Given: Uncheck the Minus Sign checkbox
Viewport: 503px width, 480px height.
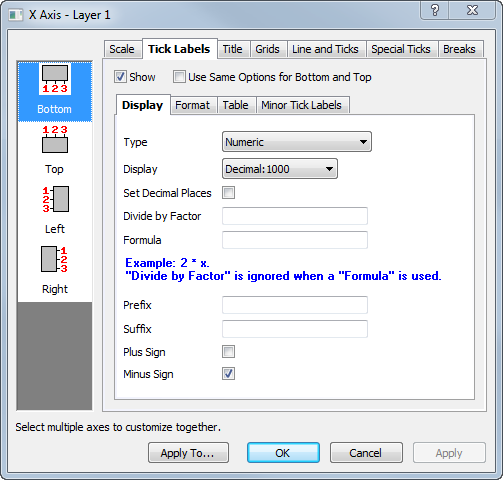Looking at the screenshot, I should [x=228, y=374].
